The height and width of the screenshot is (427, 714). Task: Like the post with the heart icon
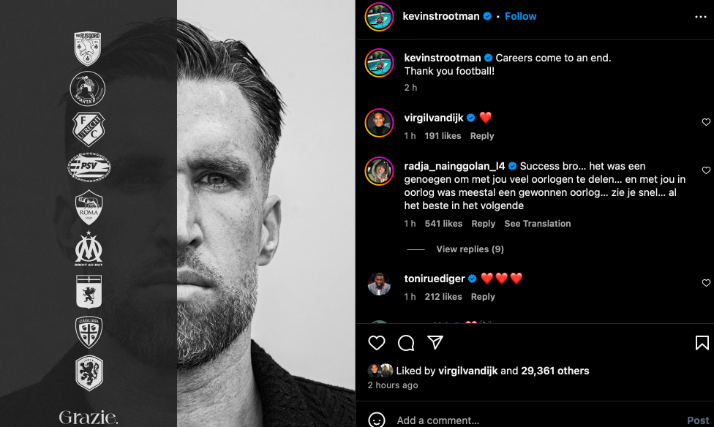click(x=377, y=343)
